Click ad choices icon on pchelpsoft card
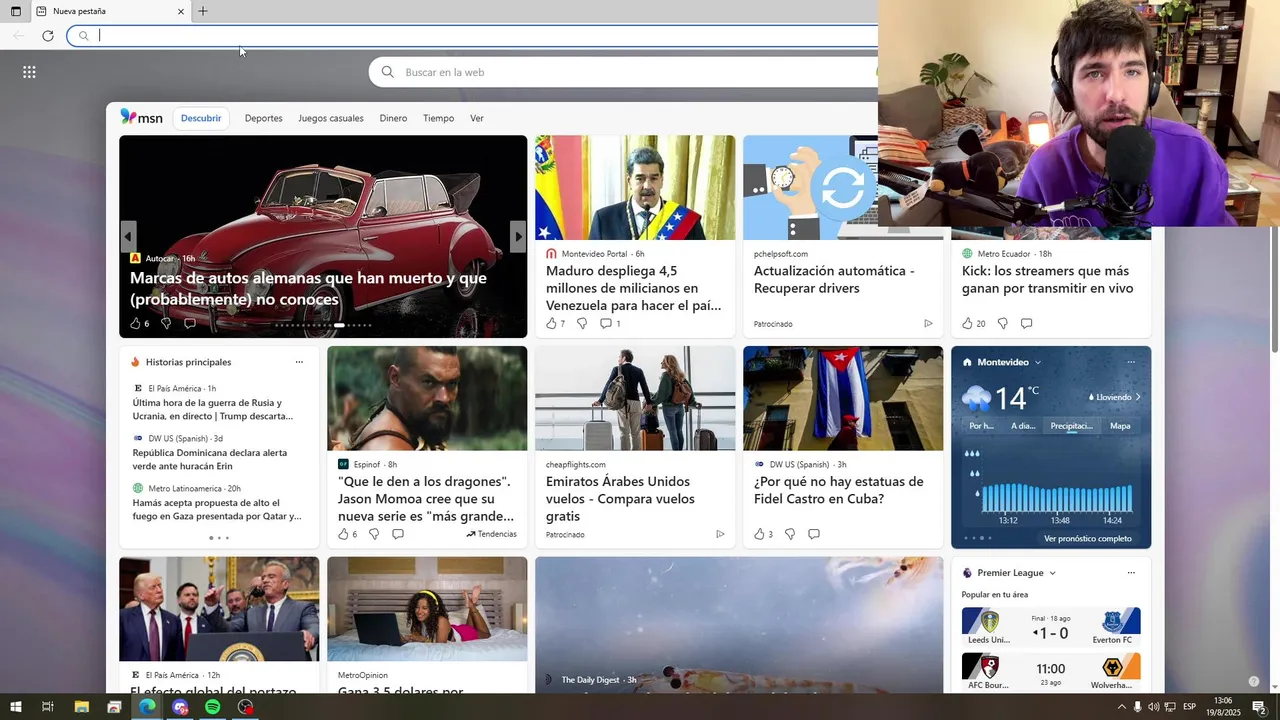Viewport: 1280px width, 720px height. (928, 324)
